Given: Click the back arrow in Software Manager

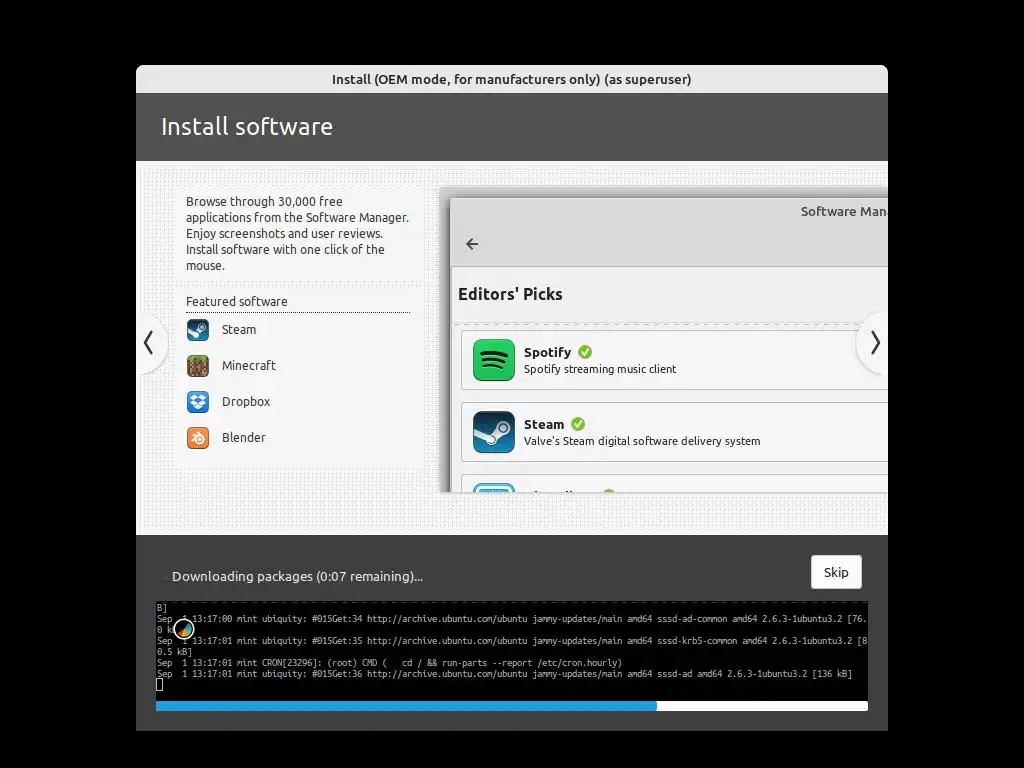Looking at the screenshot, I should [x=472, y=244].
